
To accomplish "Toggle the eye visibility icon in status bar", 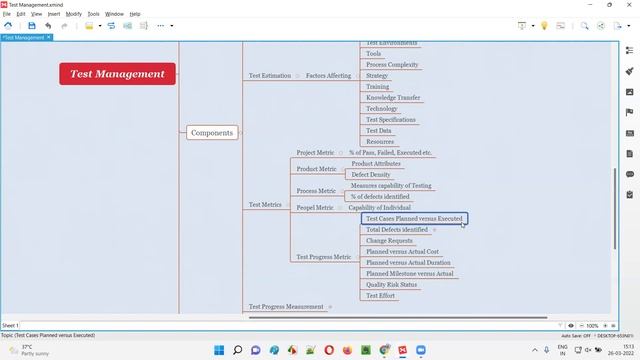I will tap(571, 326).
